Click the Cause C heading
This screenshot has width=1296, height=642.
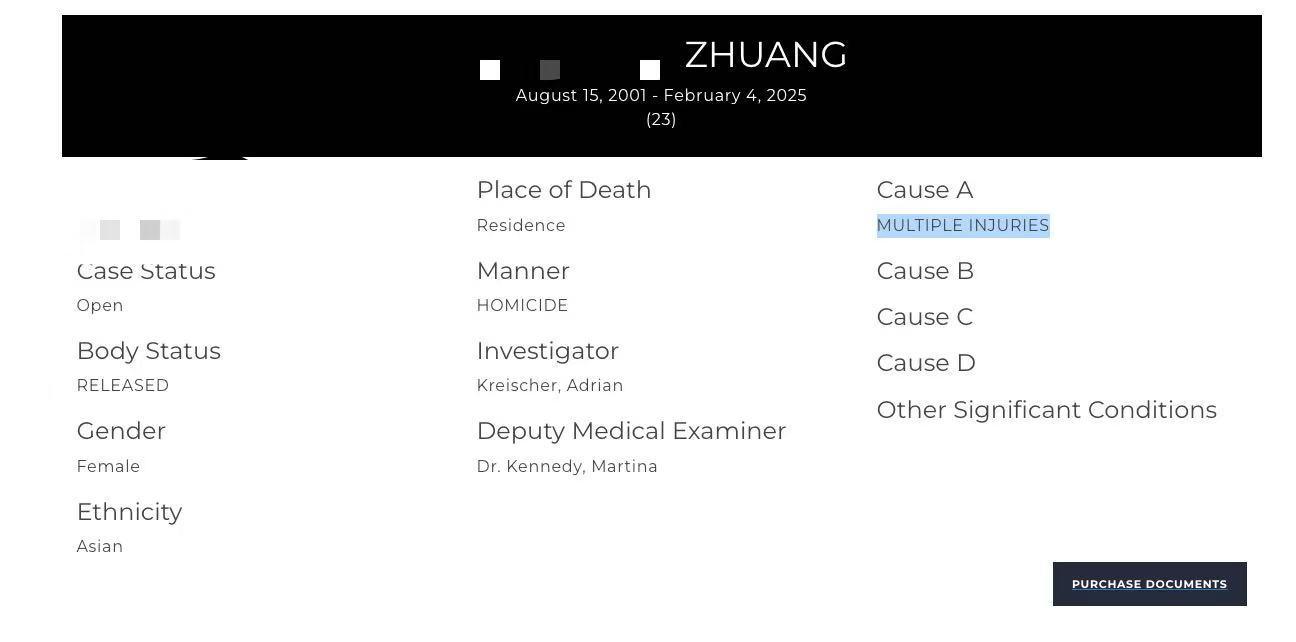click(x=924, y=317)
